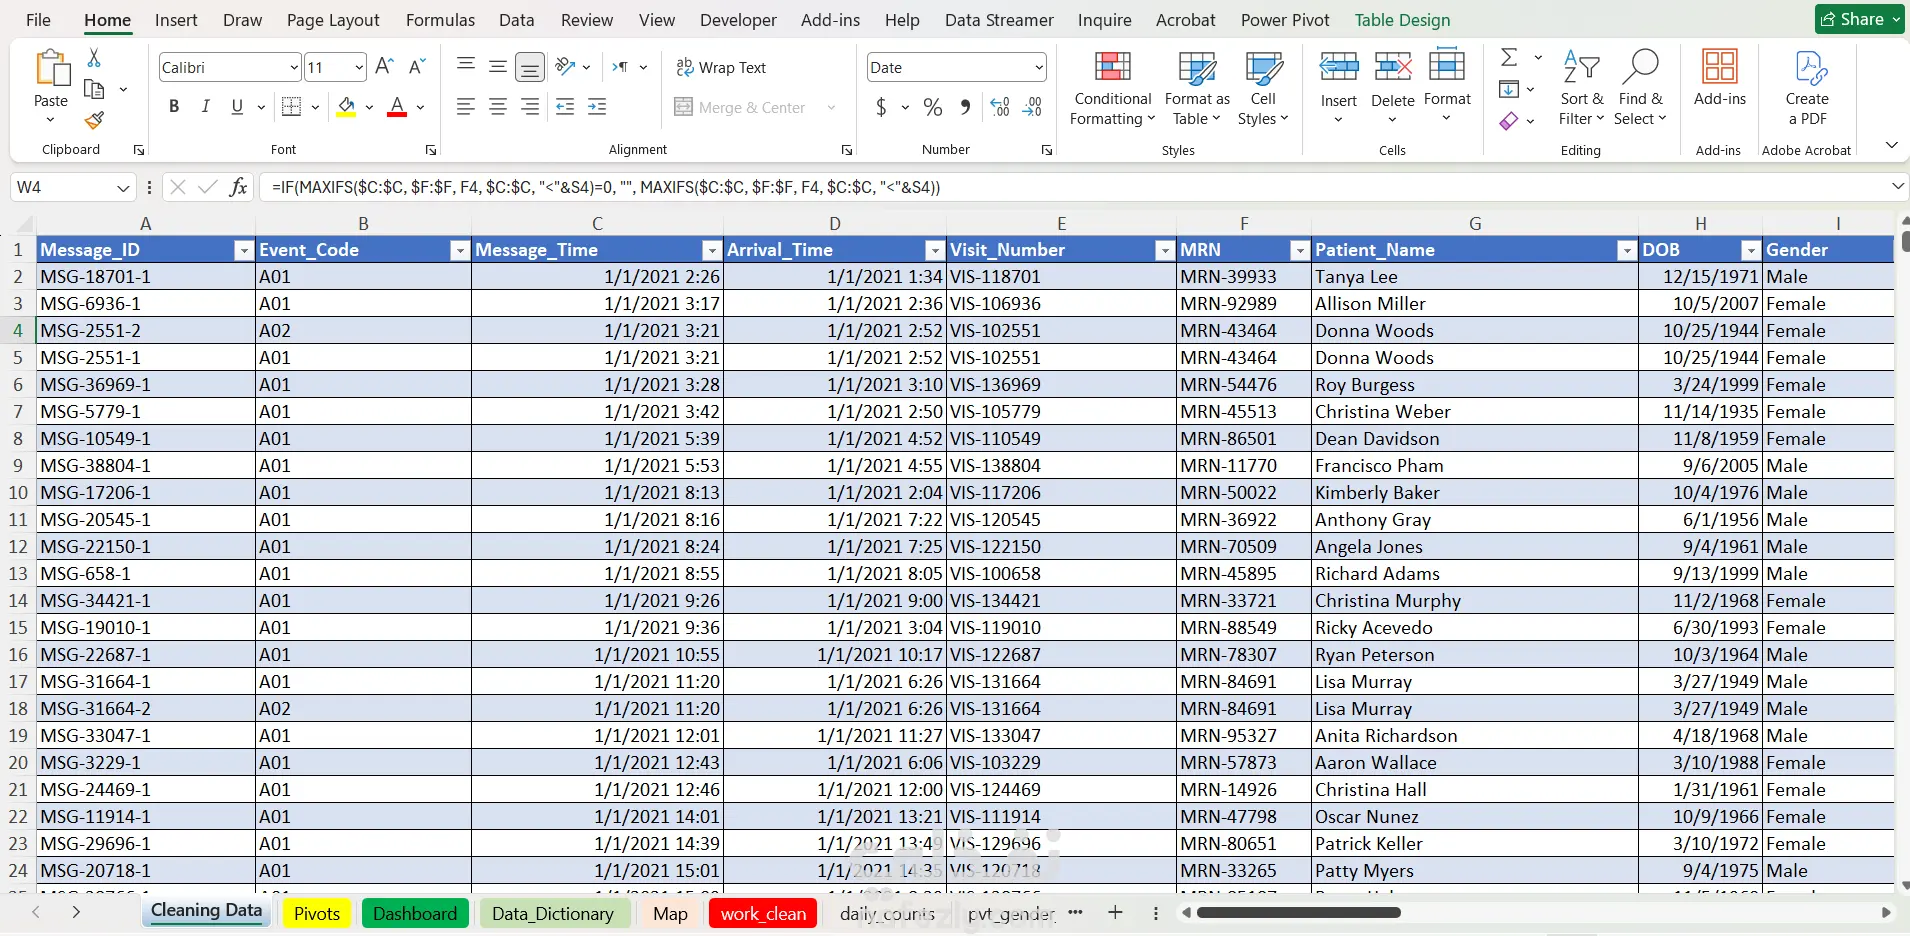The height and width of the screenshot is (936, 1910).
Task: Click Increase Decimal icon
Action: (999, 107)
